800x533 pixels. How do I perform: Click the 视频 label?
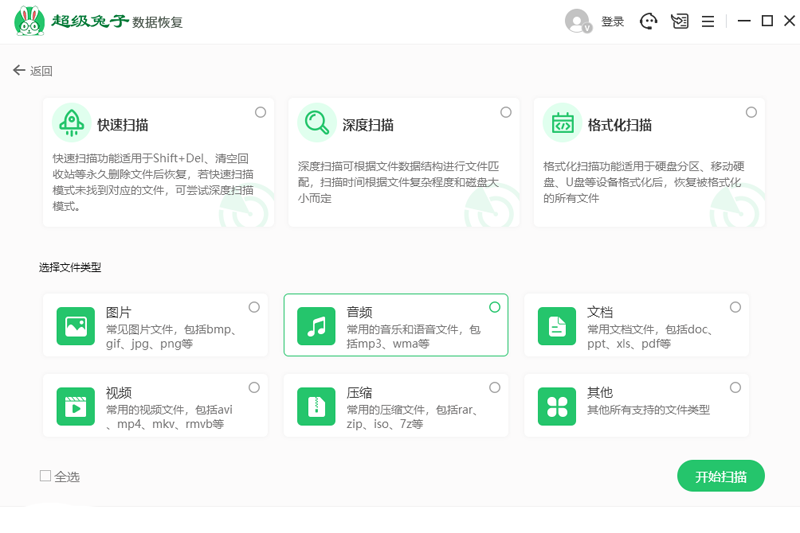pos(119,393)
